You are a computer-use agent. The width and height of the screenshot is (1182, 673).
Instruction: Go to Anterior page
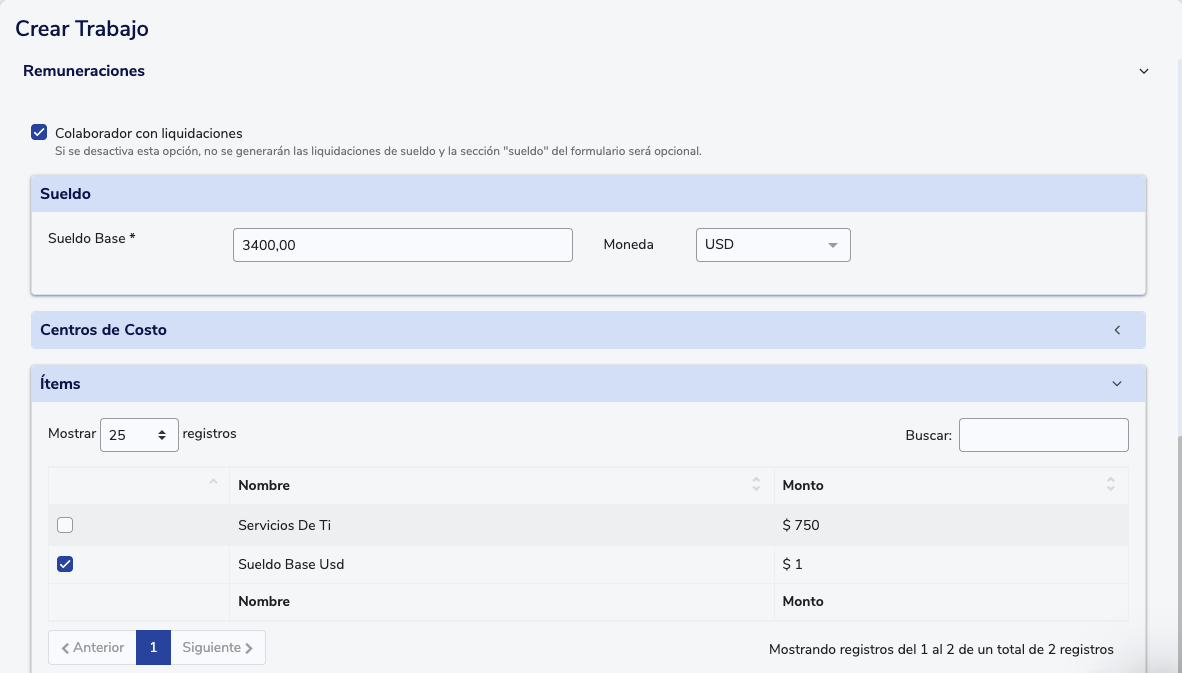92,648
